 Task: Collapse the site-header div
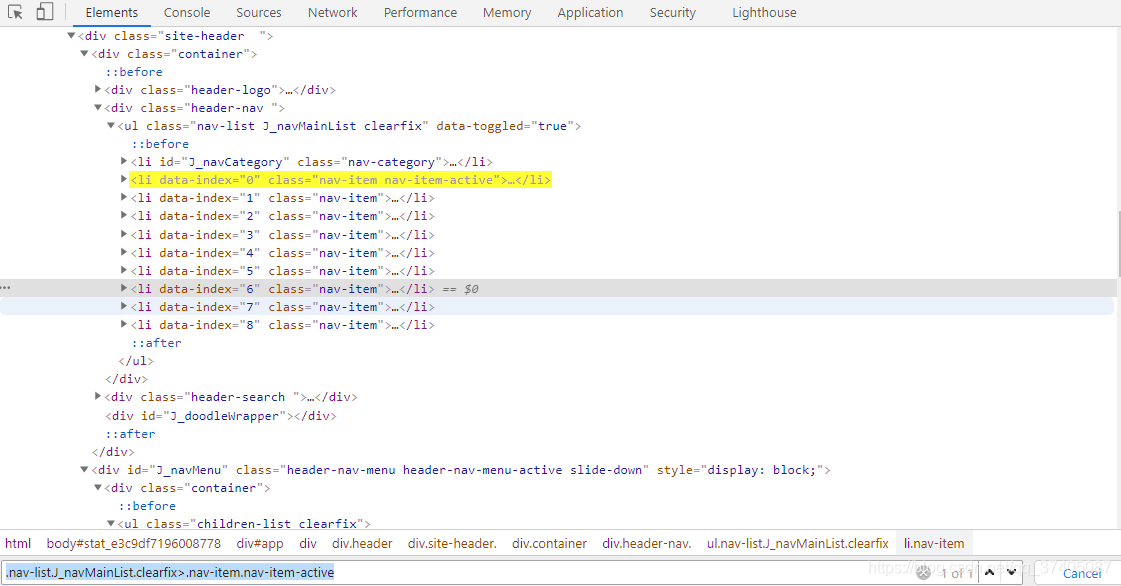pos(71,35)
